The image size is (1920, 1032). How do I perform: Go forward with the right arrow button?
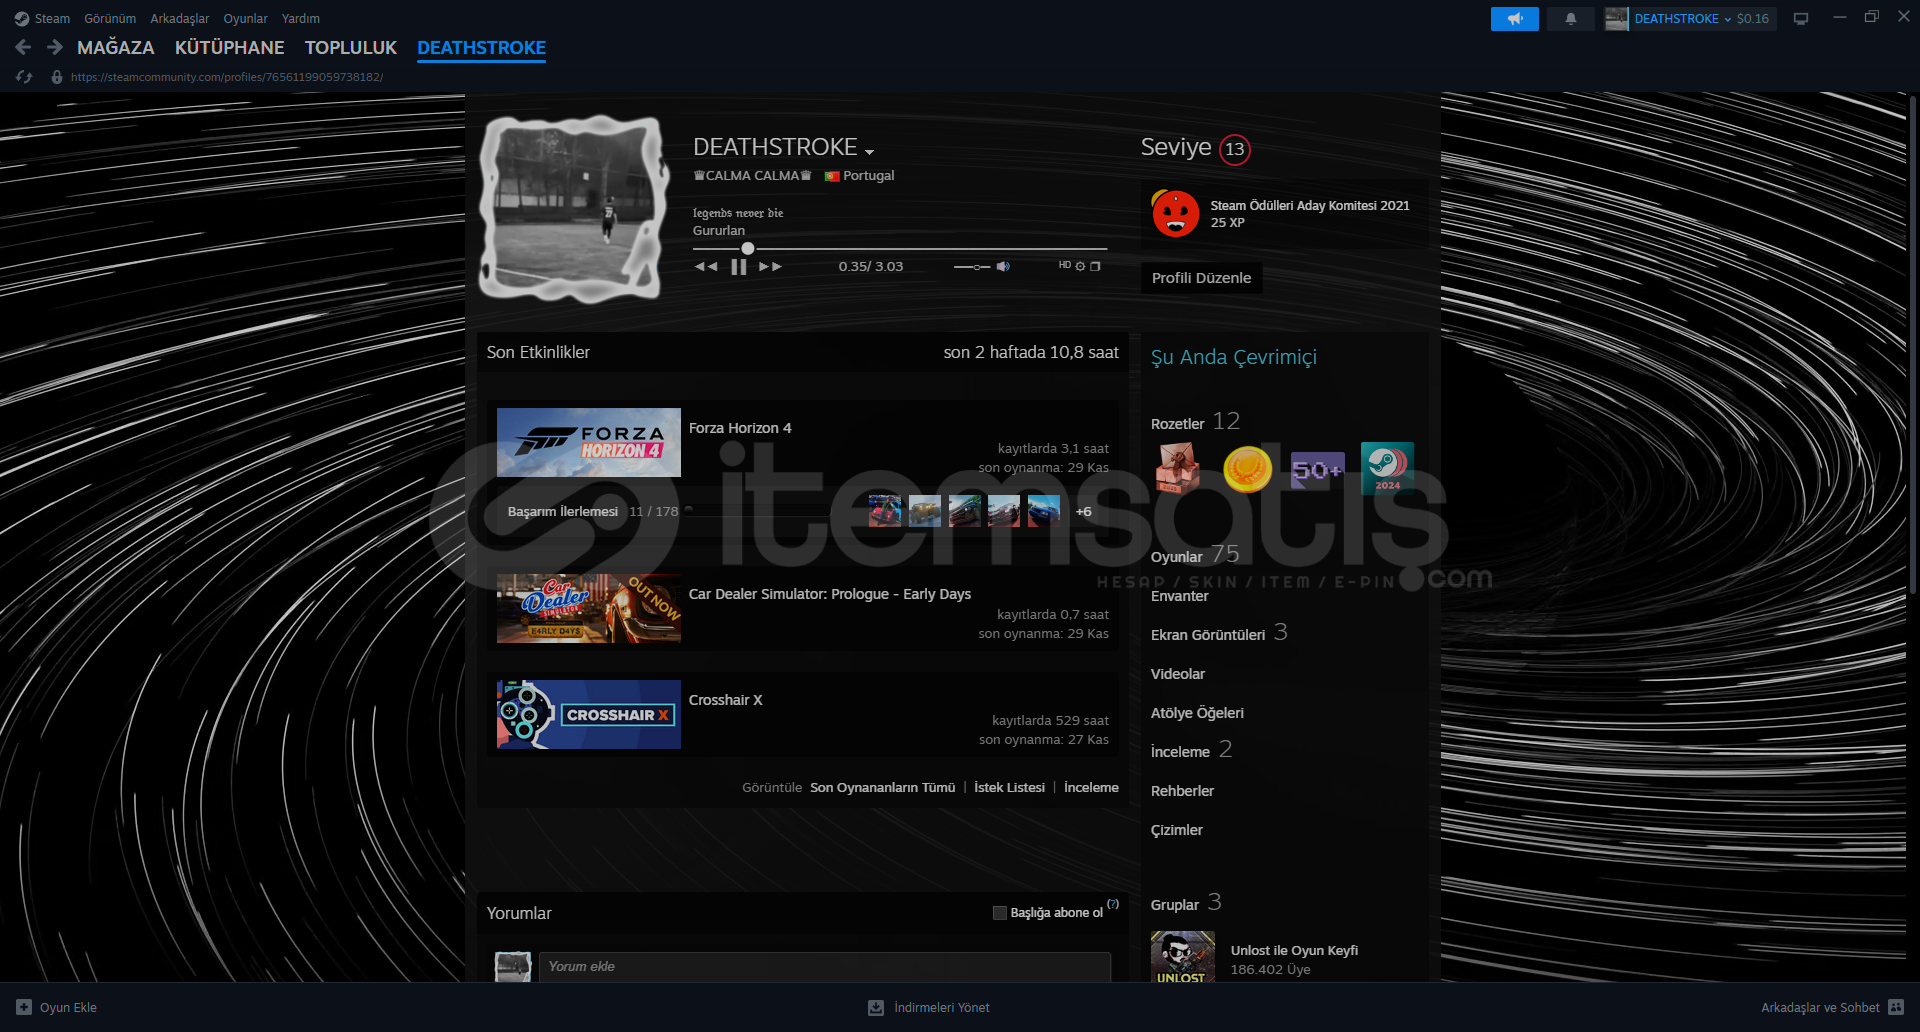[x=55, y=47]
